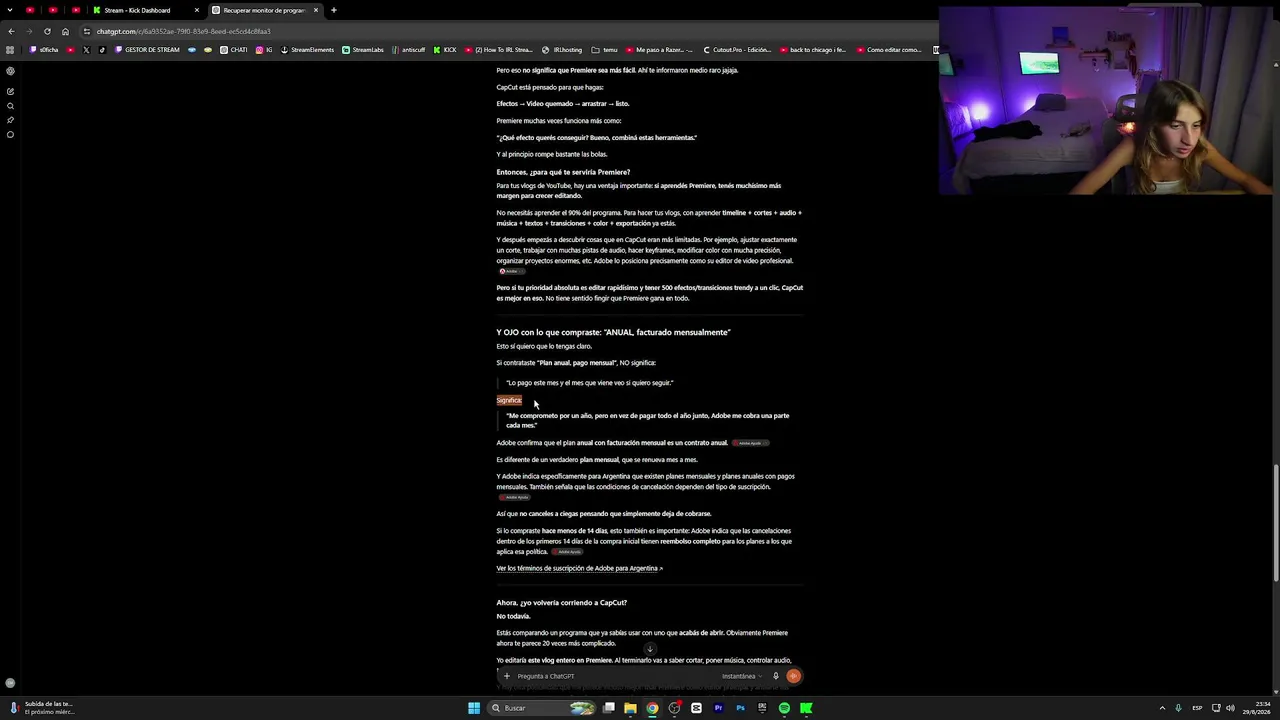Open the antiscuff bookmark

pyautogui.click(x=409, y=50)
